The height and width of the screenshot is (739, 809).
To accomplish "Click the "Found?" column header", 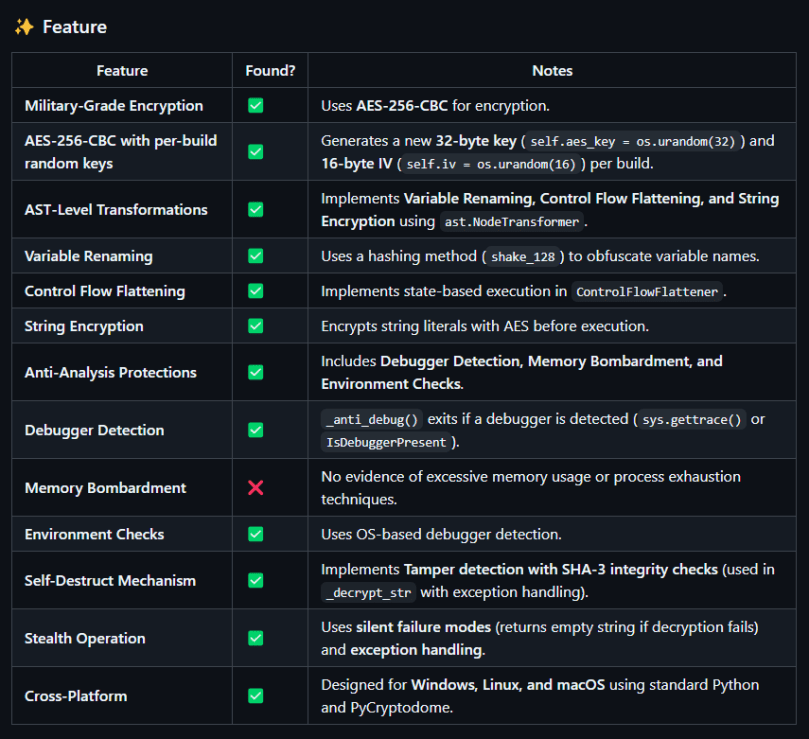I will (x=270, y=71).
